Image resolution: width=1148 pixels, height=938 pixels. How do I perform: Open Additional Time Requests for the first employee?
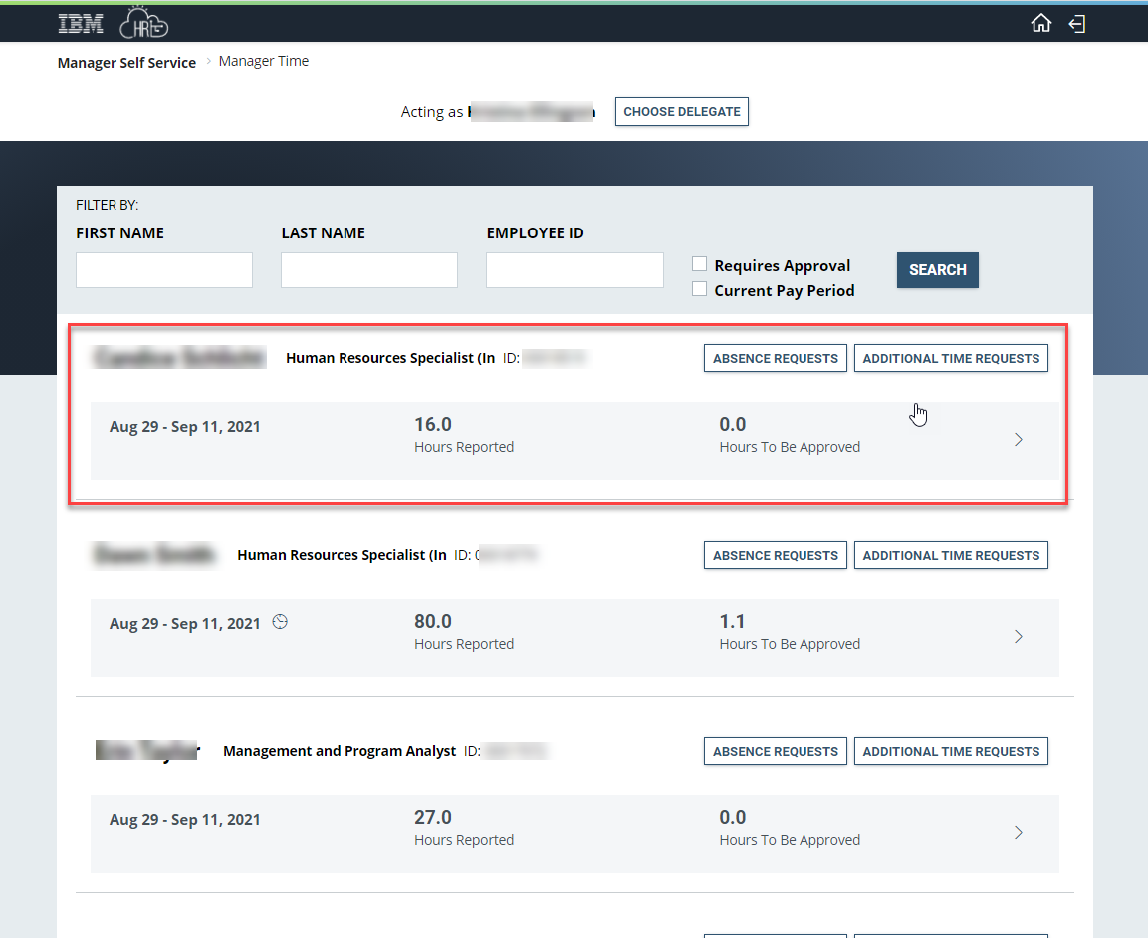pos(950,358)
